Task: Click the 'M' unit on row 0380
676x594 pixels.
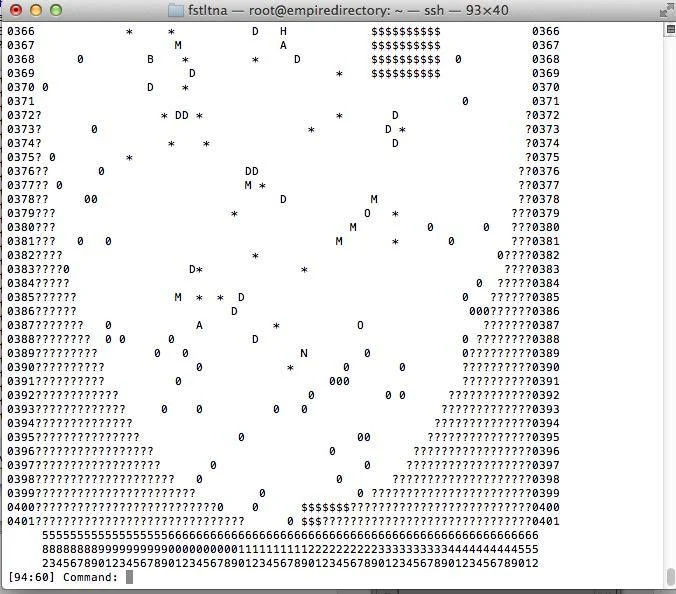Action: coord(353,227)
